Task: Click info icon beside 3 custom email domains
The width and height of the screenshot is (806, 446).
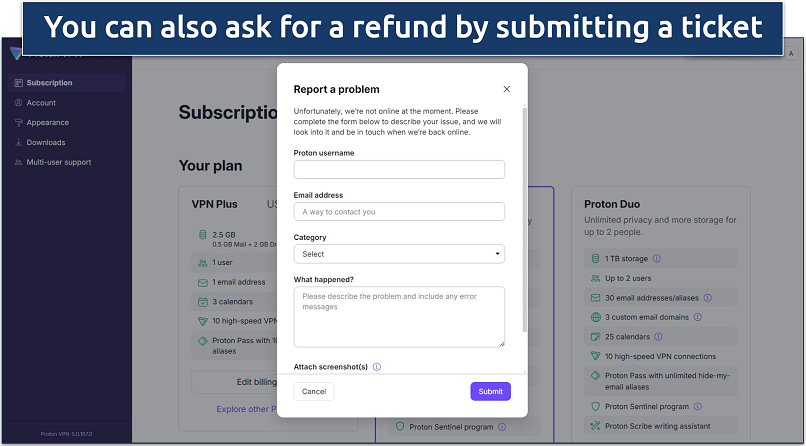Action: point(695,317)
